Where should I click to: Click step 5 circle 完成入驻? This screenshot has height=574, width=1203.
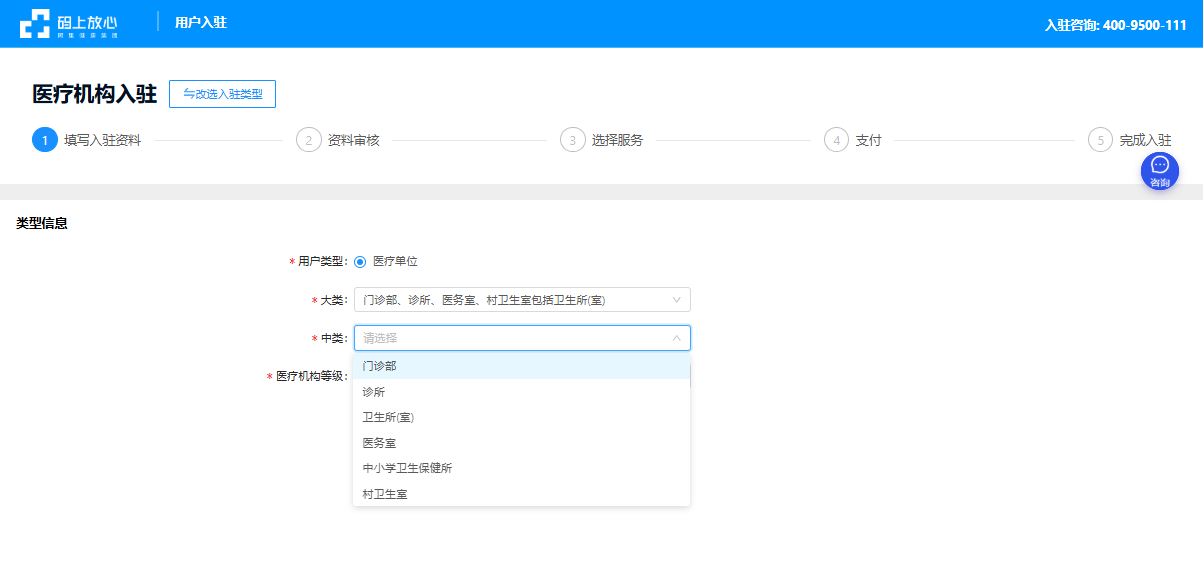[x=1100, y=140]
